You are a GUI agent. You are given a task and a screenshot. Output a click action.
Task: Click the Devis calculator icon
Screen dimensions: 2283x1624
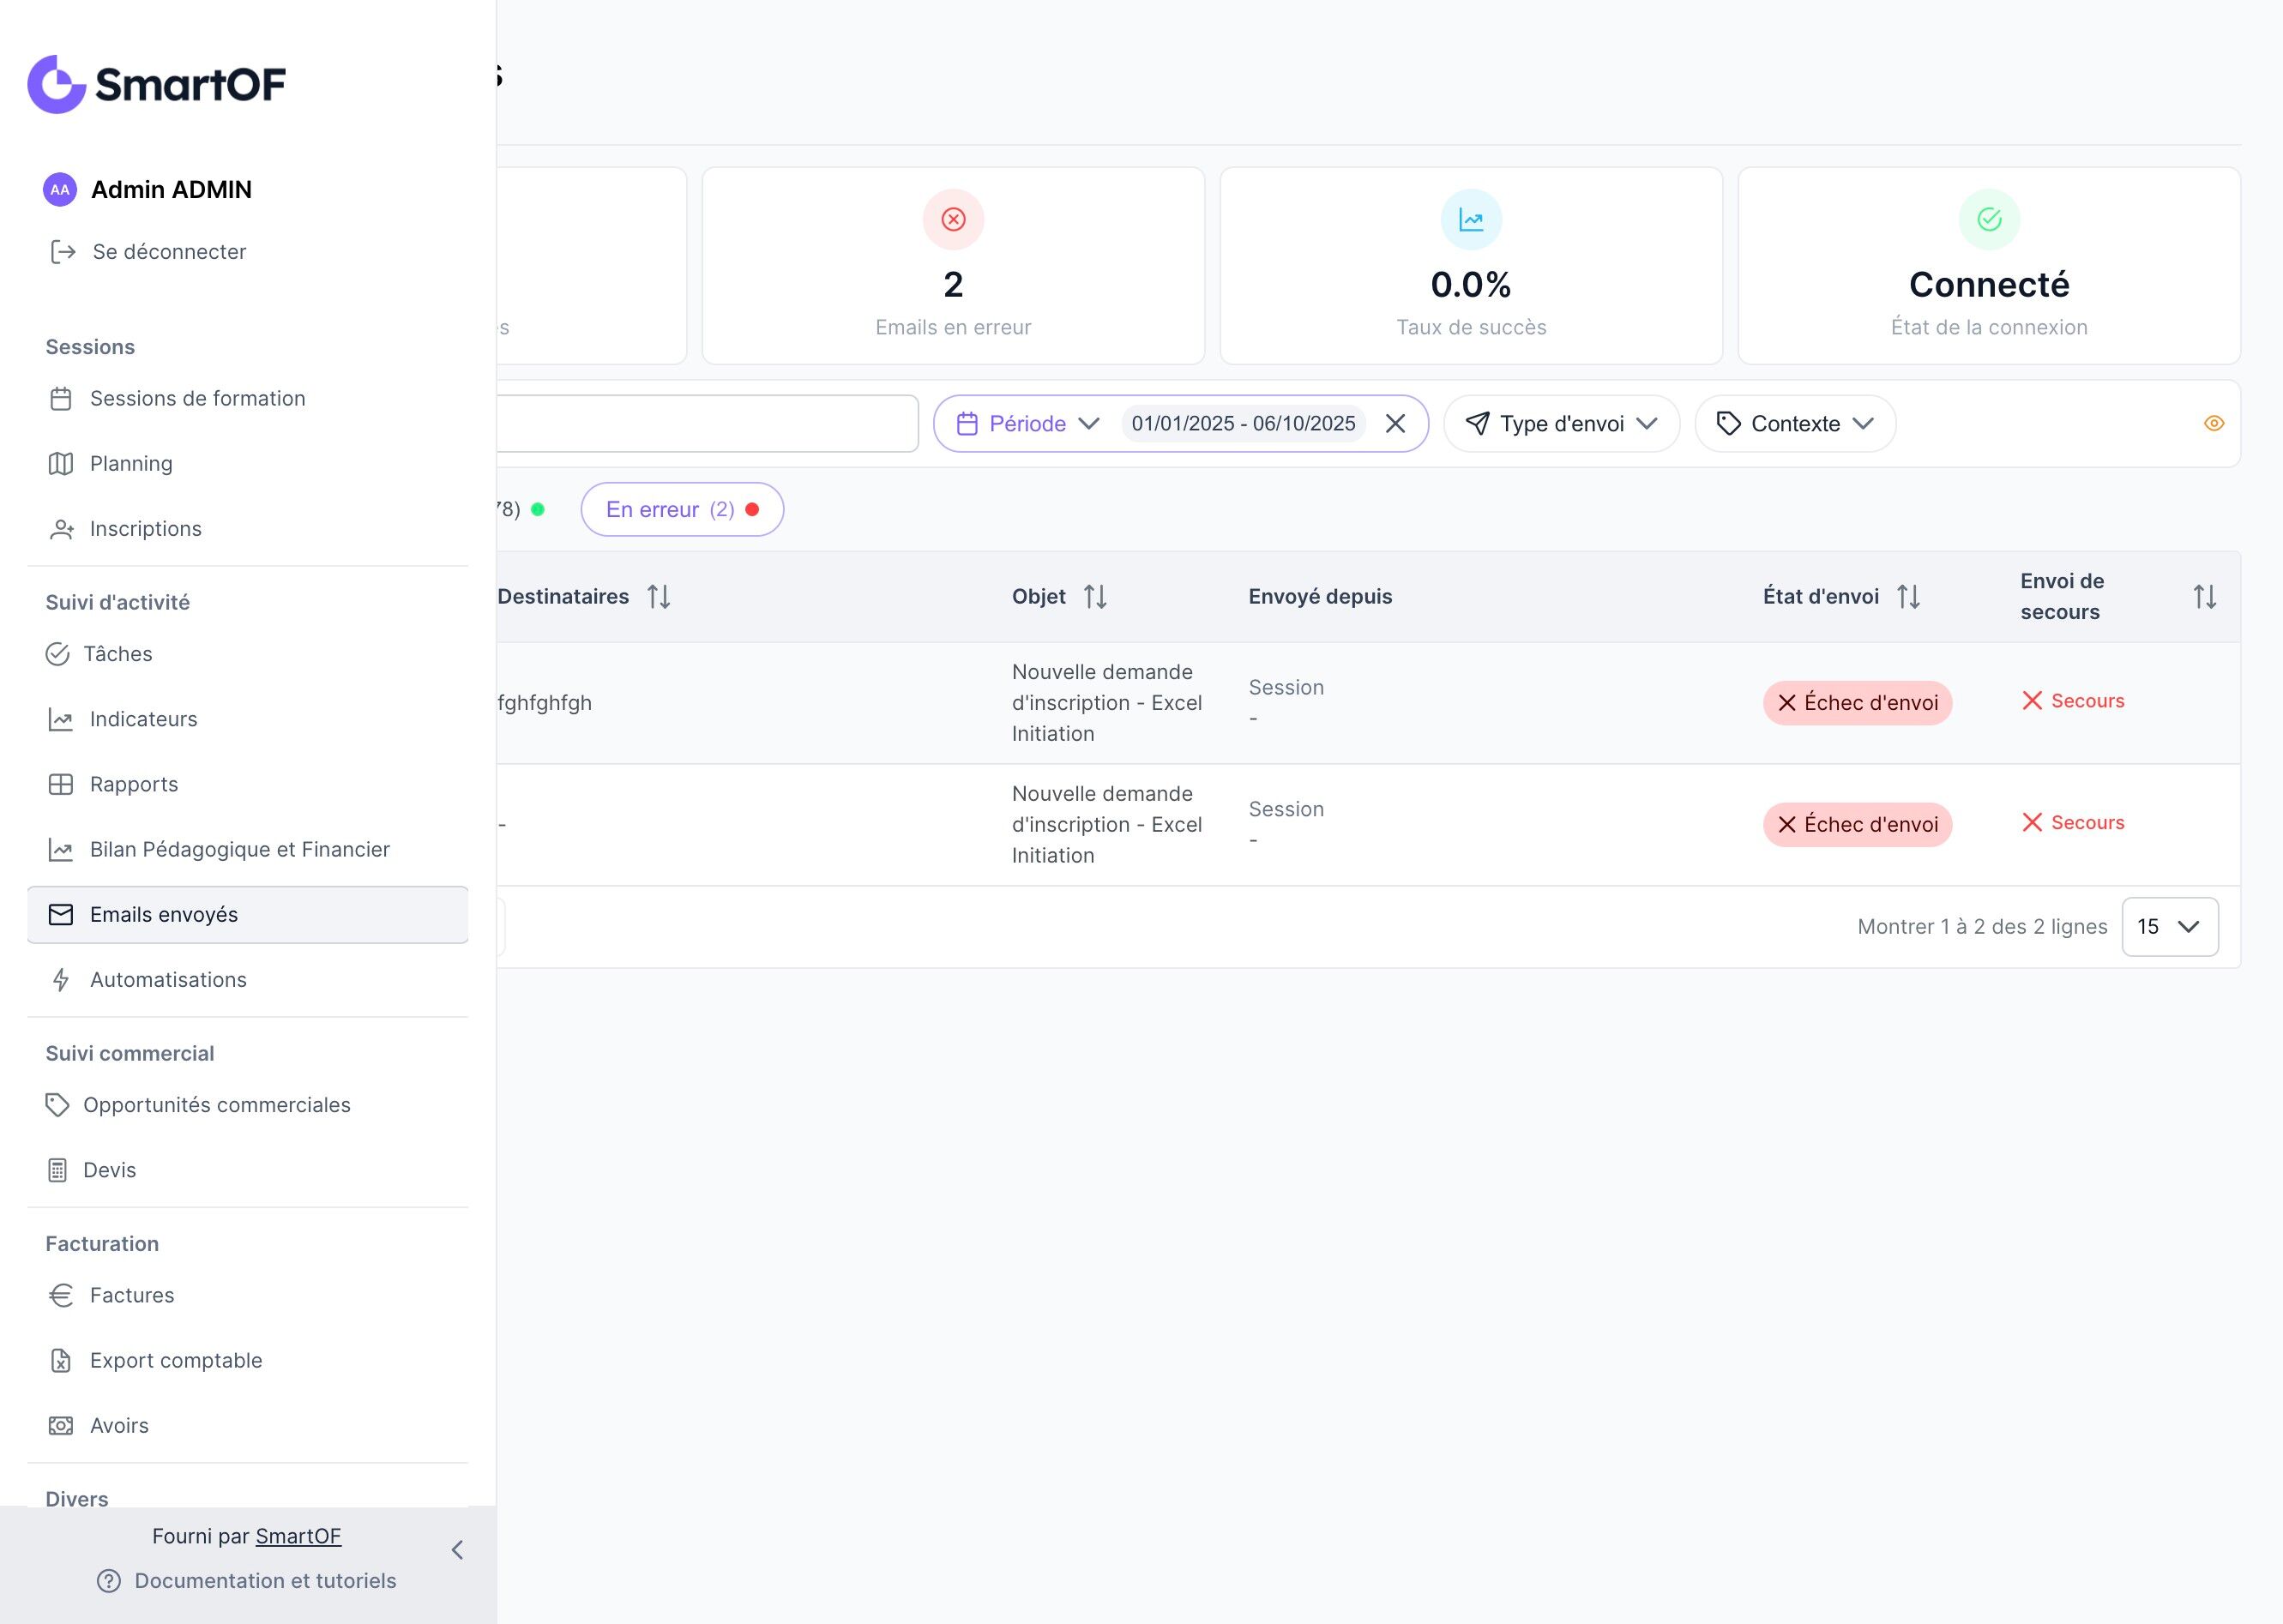coord(58,1170)
